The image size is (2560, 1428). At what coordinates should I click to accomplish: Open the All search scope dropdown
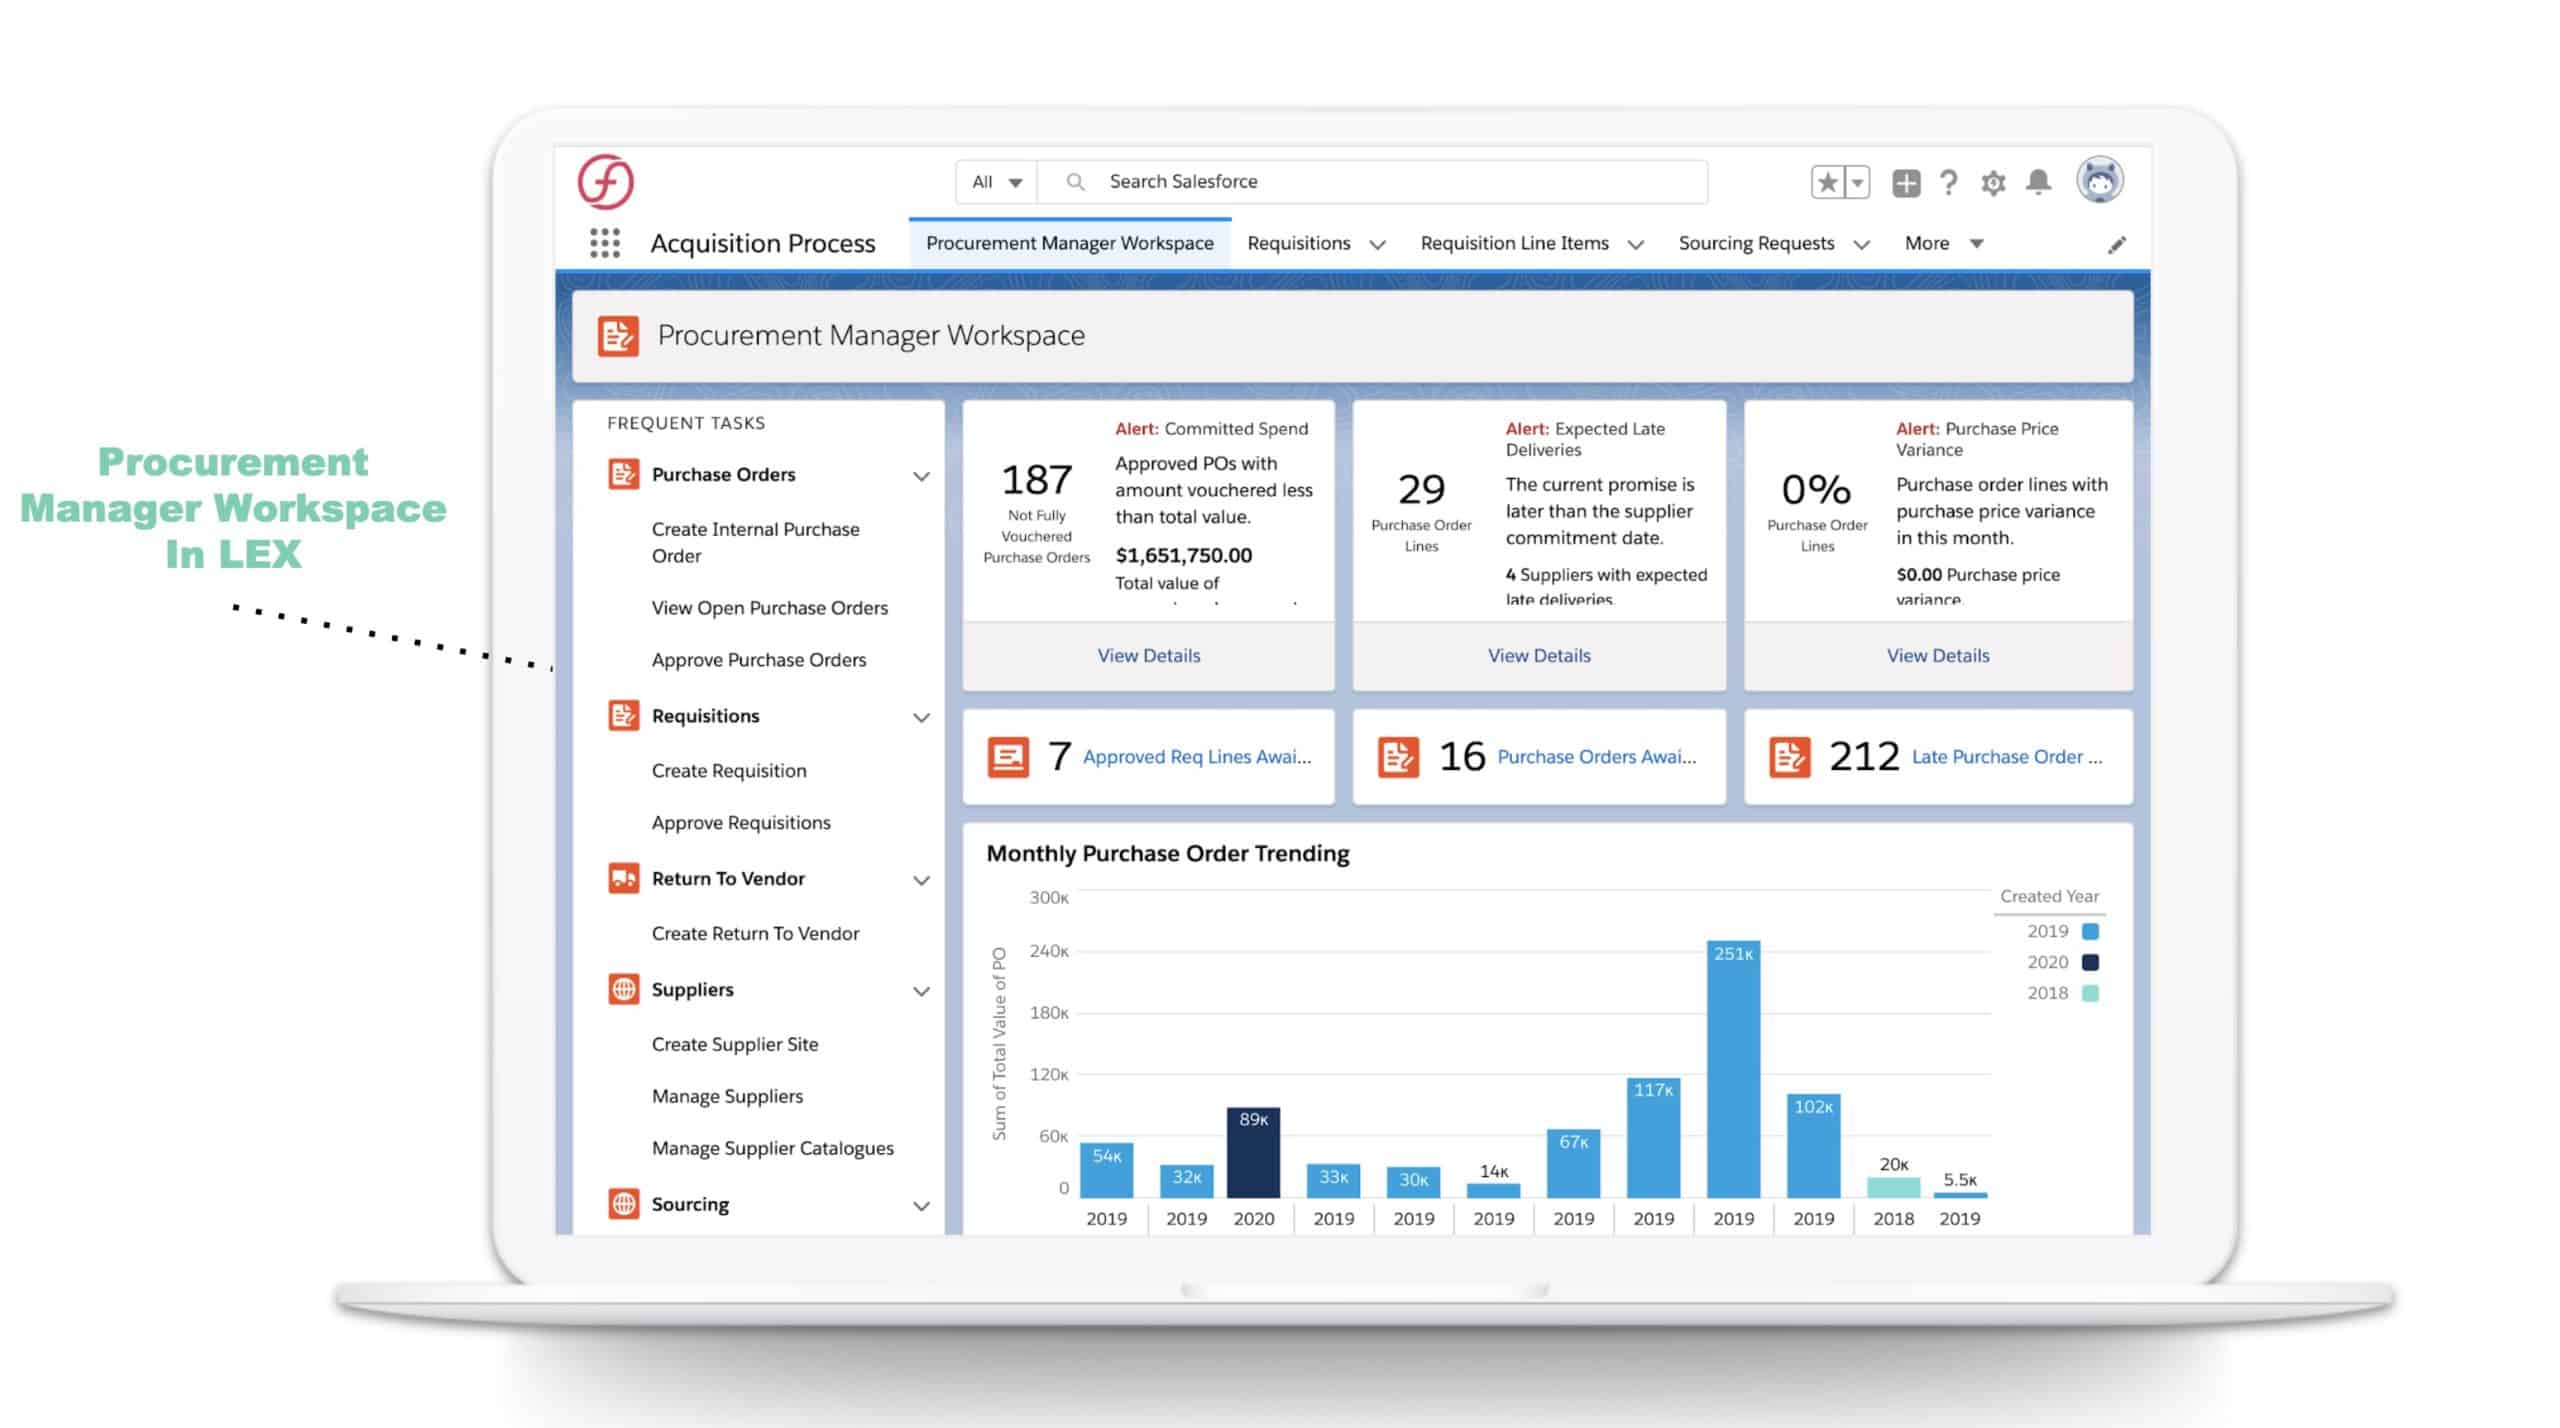(994, 181)
